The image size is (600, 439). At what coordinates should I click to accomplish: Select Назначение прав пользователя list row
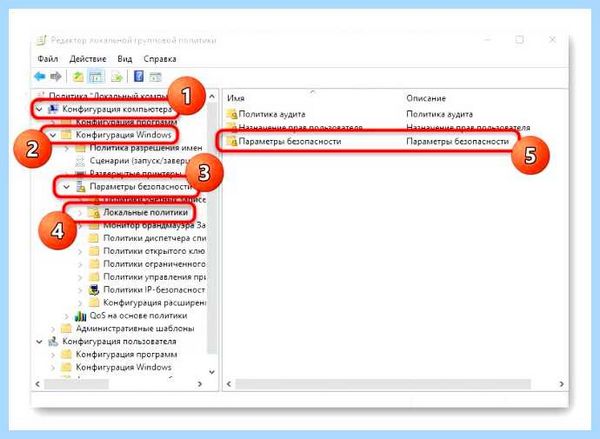pos(300,127)
